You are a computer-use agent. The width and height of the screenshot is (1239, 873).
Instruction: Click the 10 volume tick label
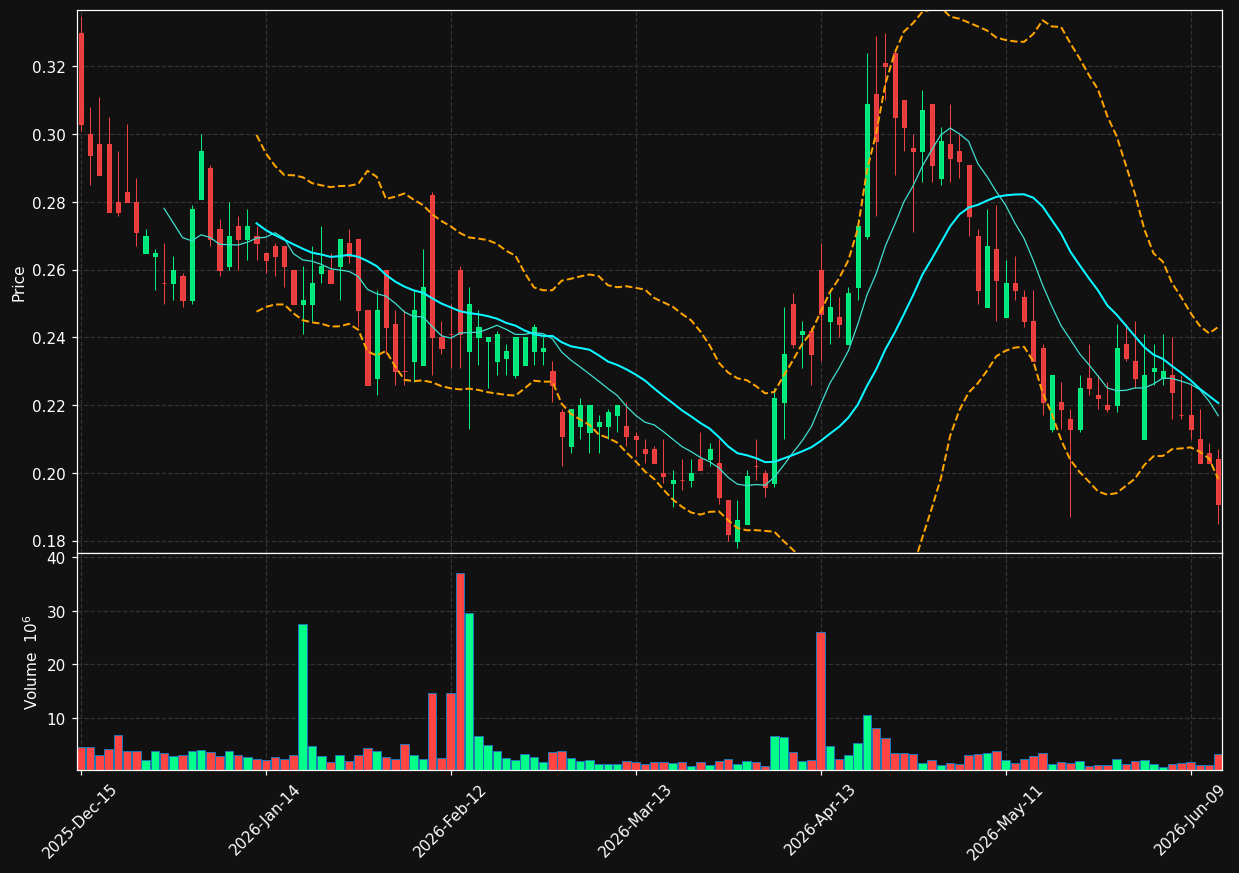(56, 719)
